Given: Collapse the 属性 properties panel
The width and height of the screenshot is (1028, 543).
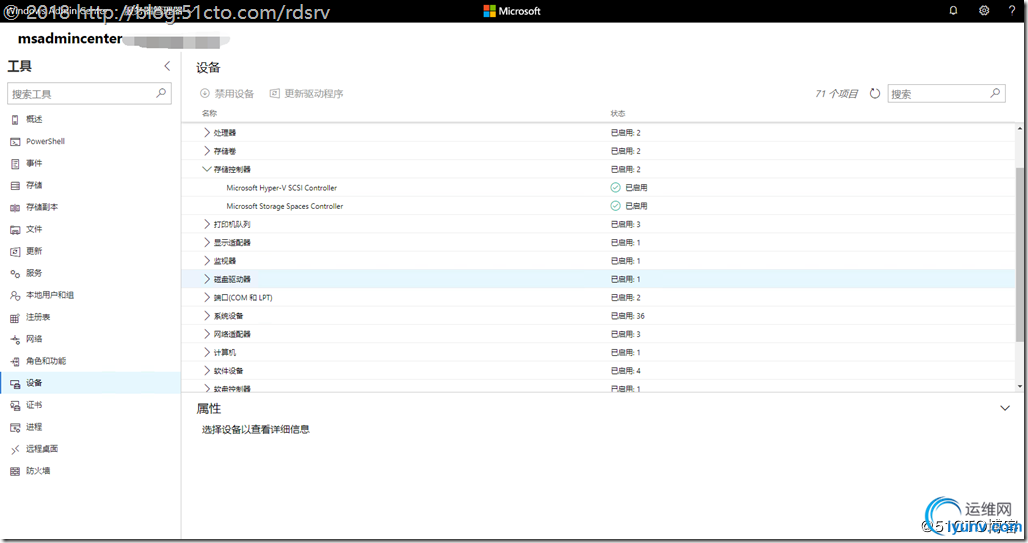Looking at the screenshot, I should [1004, 408].
